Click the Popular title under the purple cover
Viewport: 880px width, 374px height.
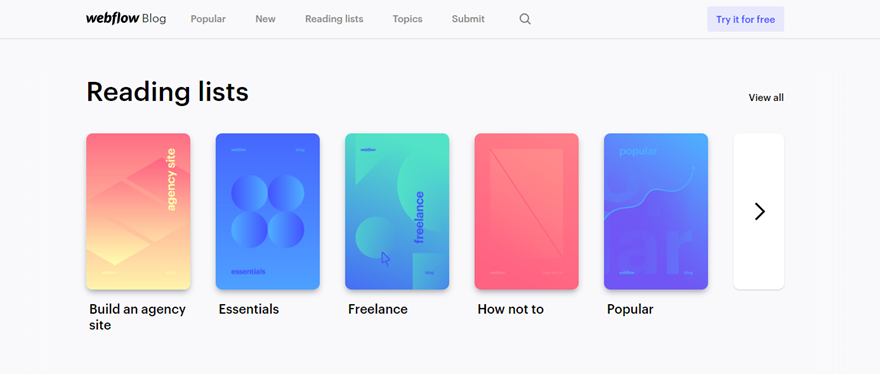(630, 309)
